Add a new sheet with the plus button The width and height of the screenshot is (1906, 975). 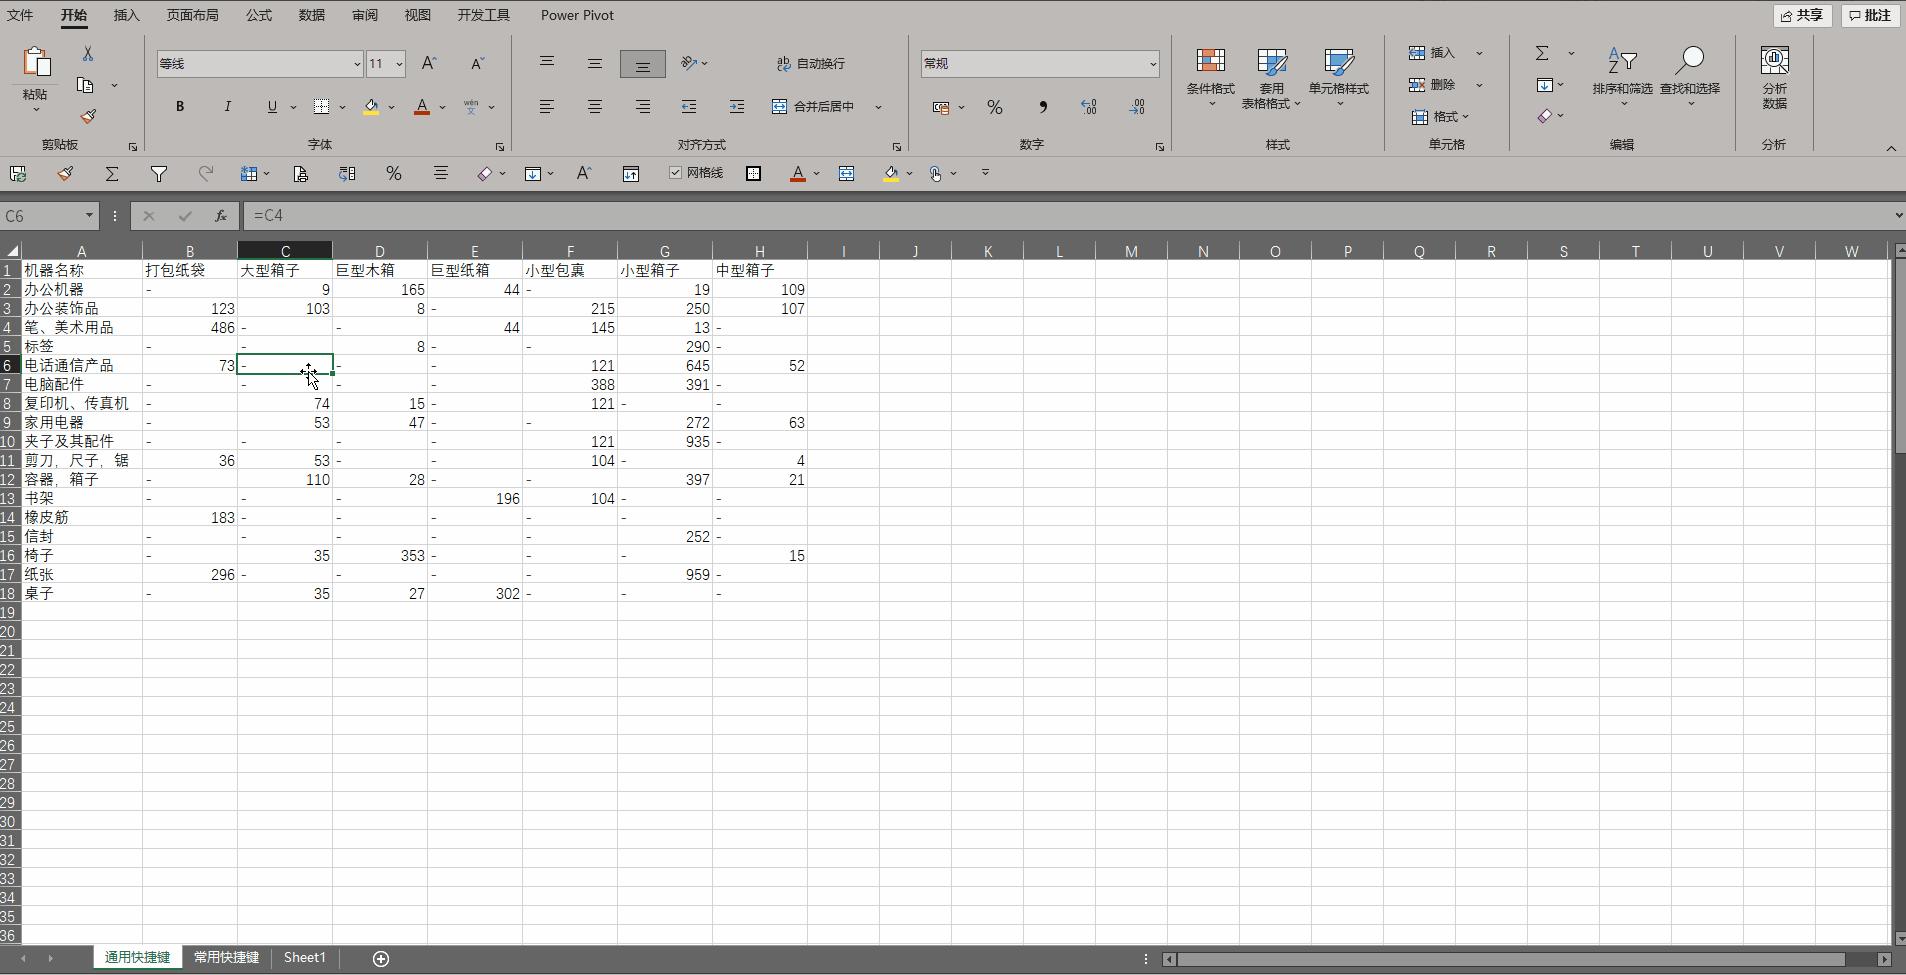pos(381,958)
